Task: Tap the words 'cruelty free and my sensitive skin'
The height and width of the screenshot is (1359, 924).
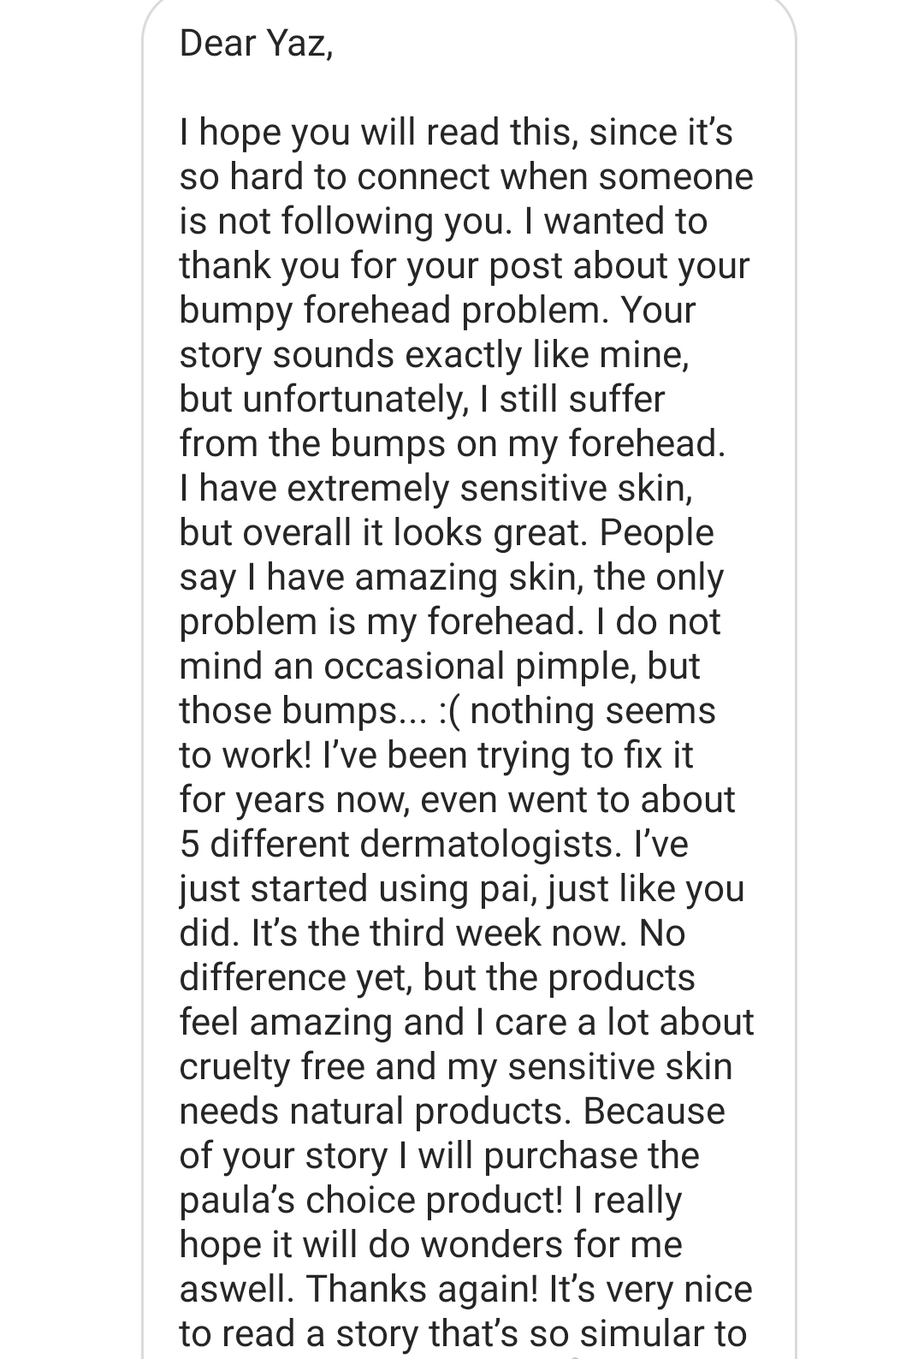Action: [456, 1067]
